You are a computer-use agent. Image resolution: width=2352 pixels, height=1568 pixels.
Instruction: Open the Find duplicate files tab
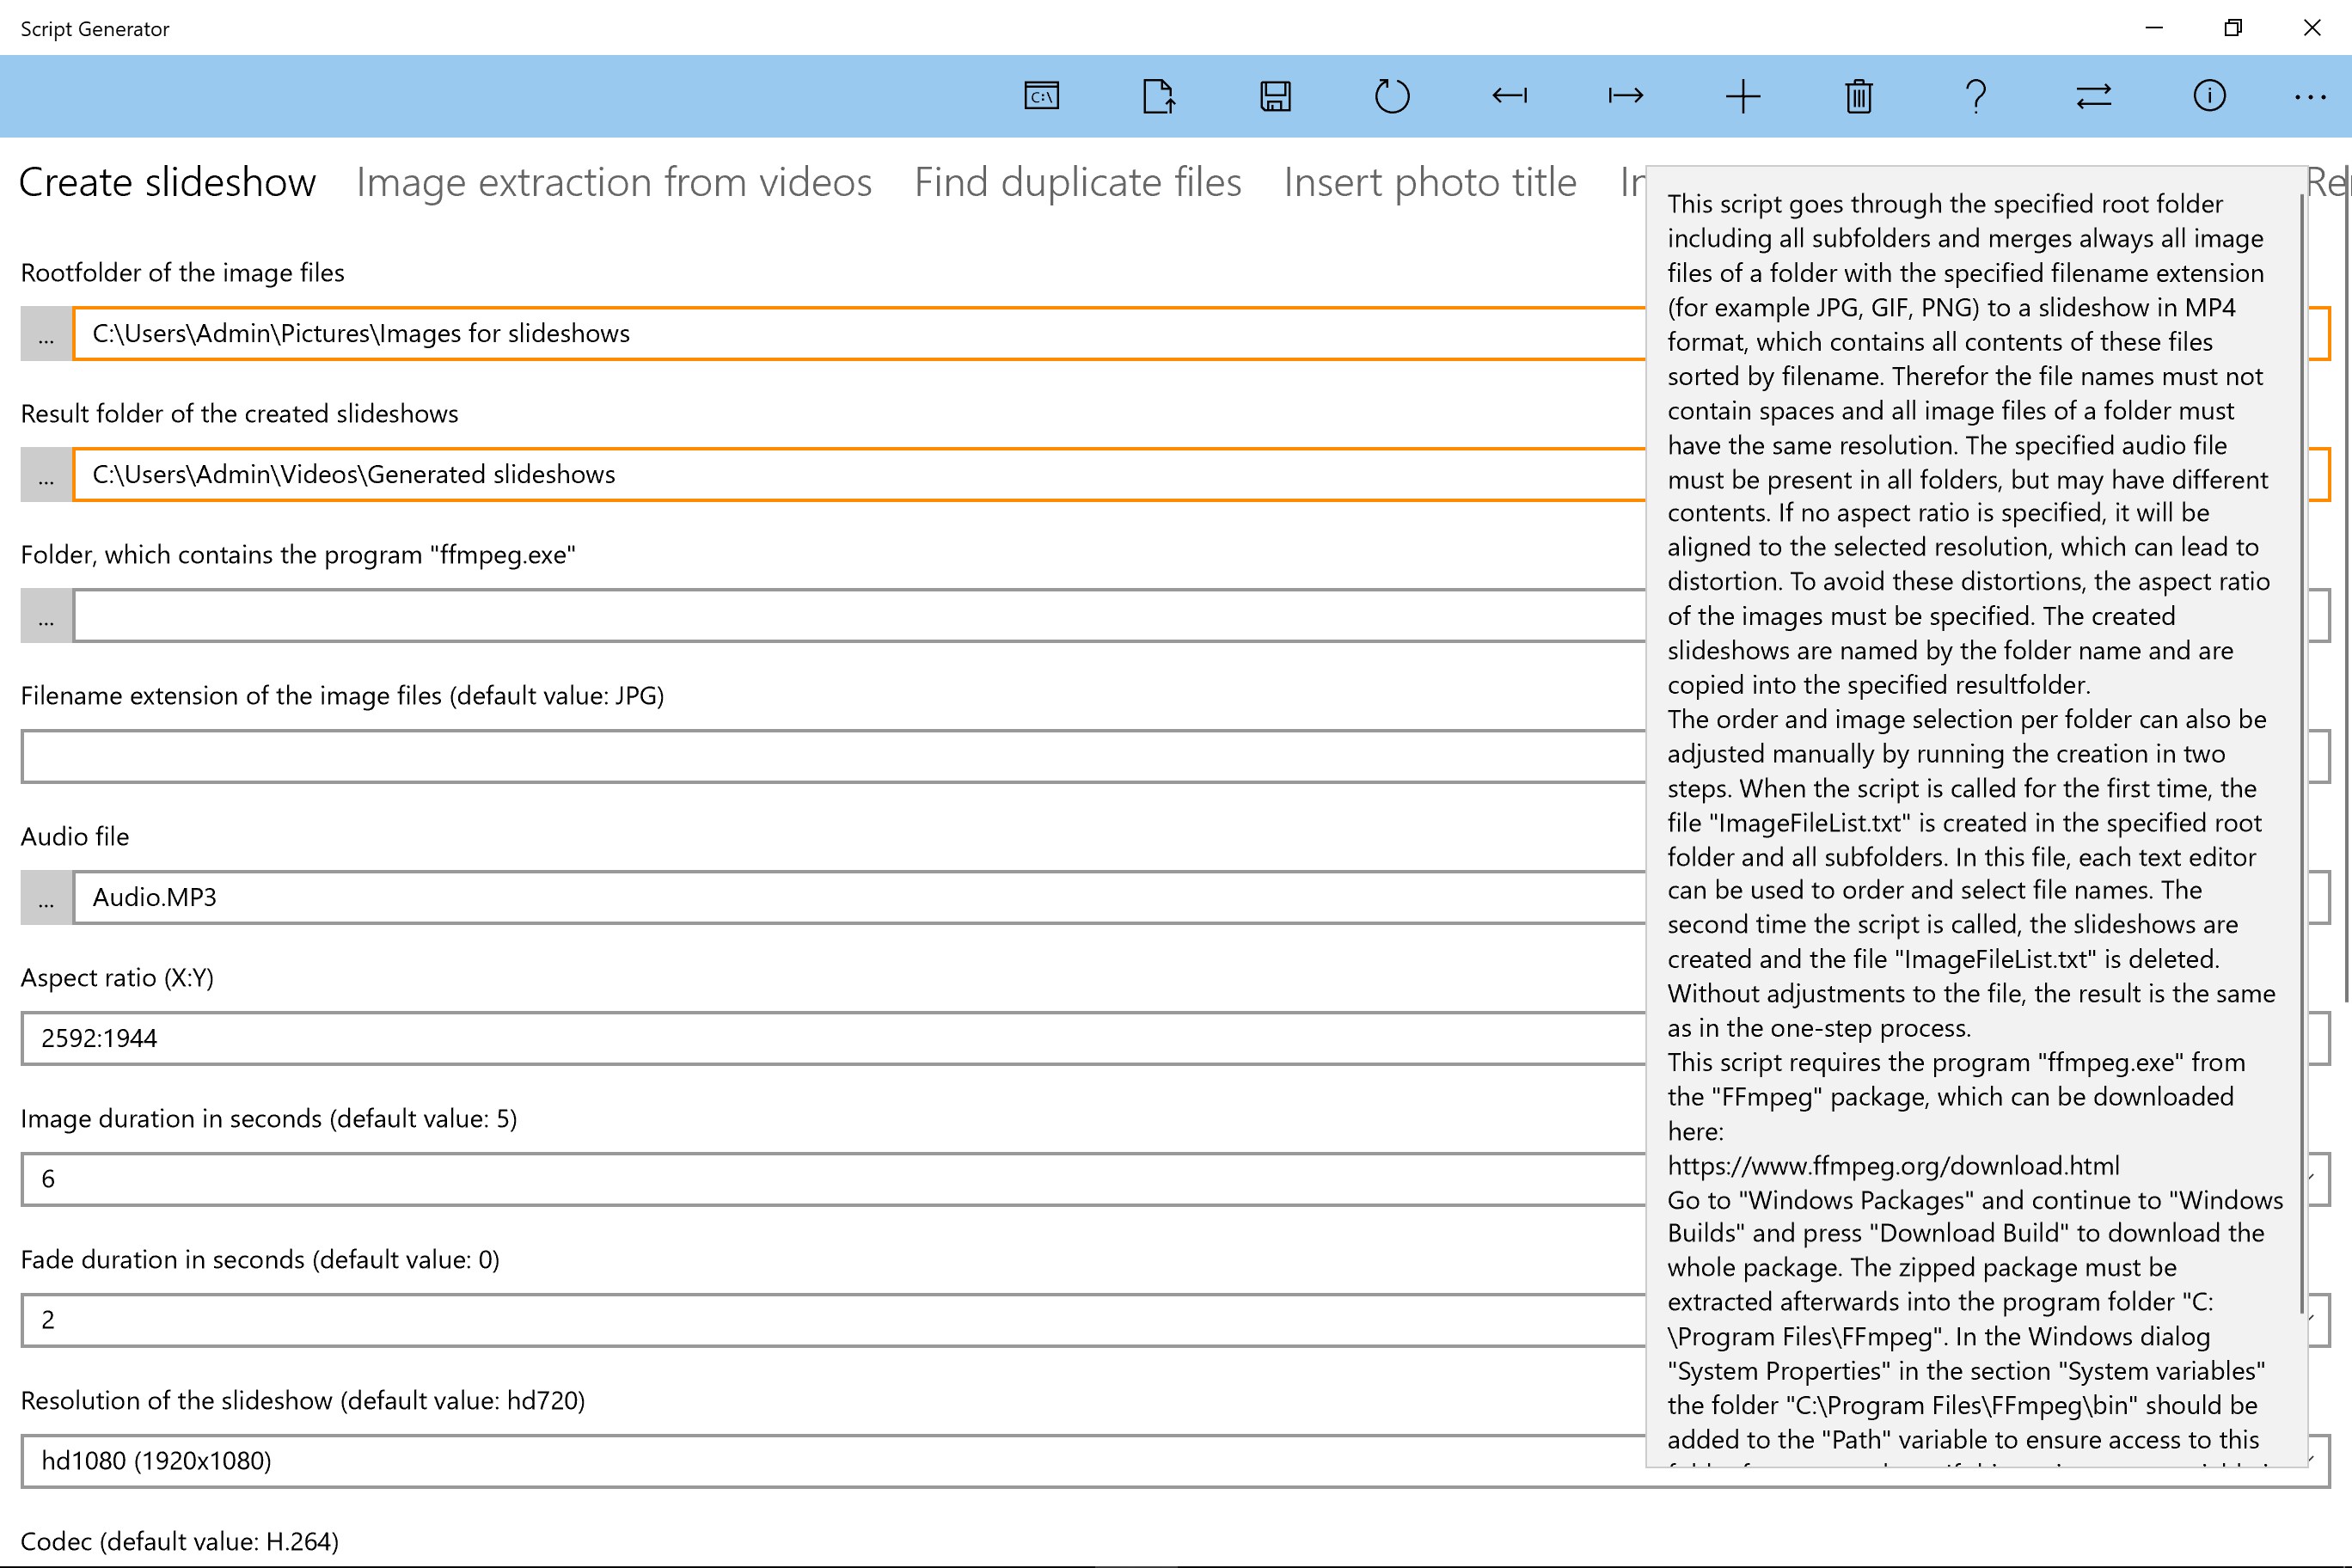(x=1077, y=182)
